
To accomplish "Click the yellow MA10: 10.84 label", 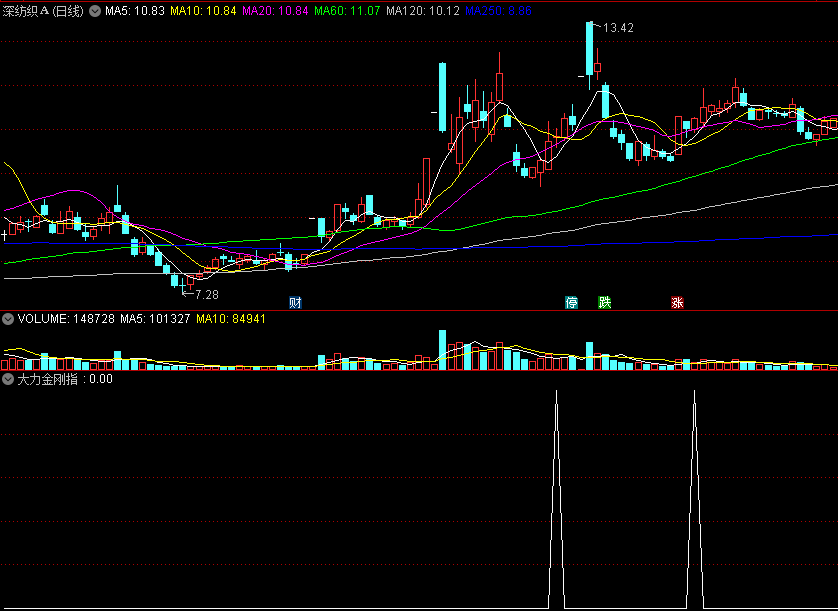I will pos(203,11).
